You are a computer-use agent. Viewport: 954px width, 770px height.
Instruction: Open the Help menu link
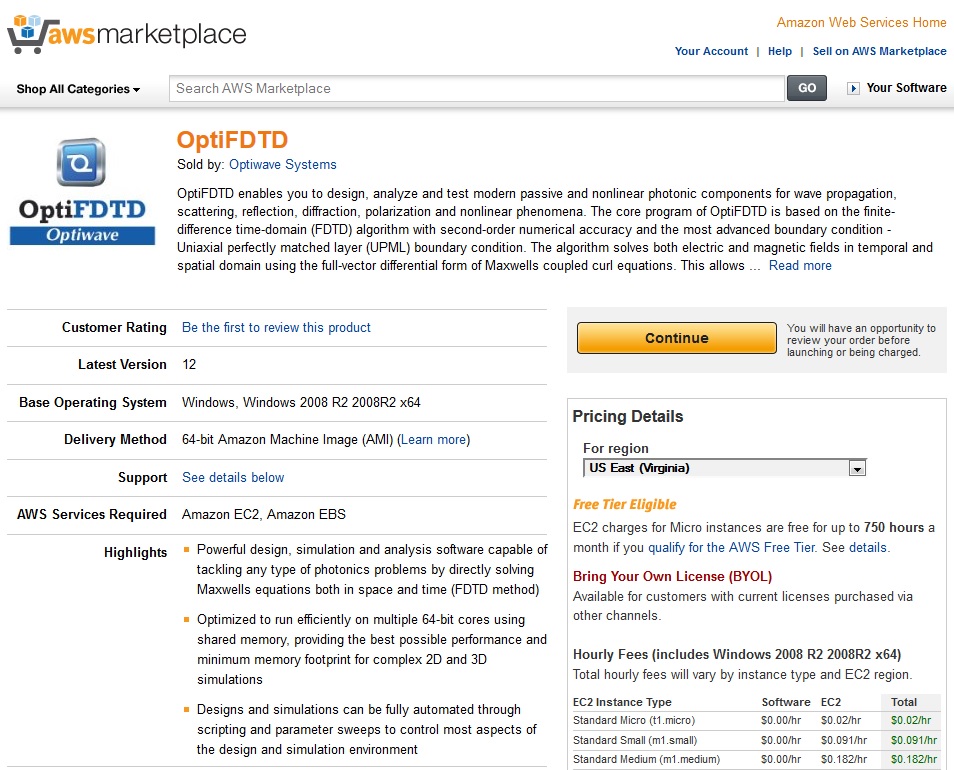pyautogui.click(x=779, y=51)
